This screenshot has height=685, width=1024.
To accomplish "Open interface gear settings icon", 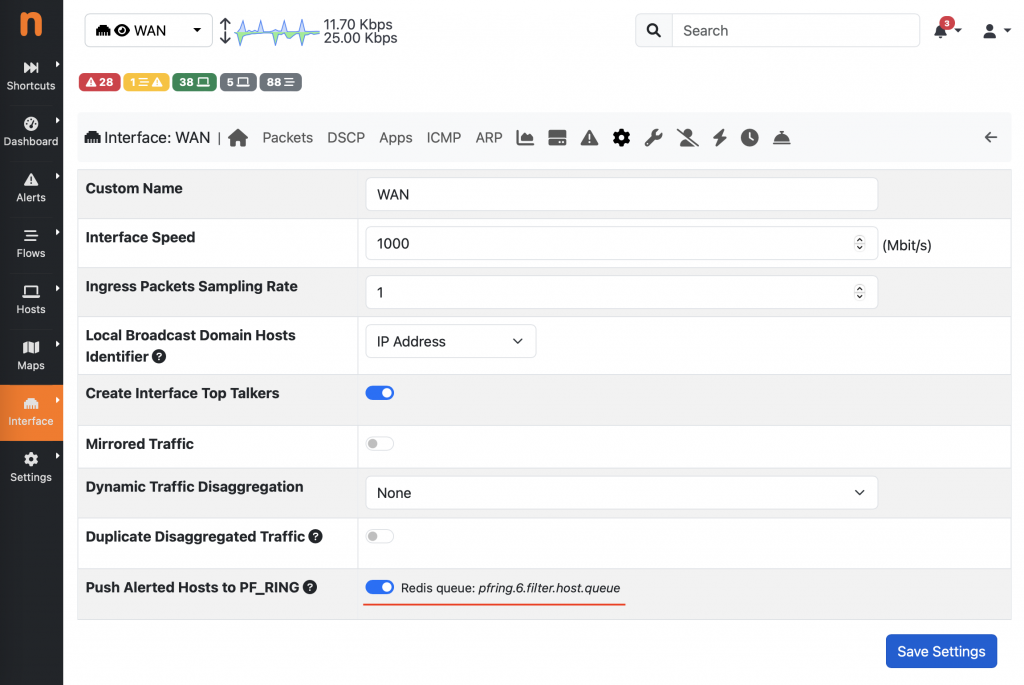I will pyautogui.click(x=621, y=138).
